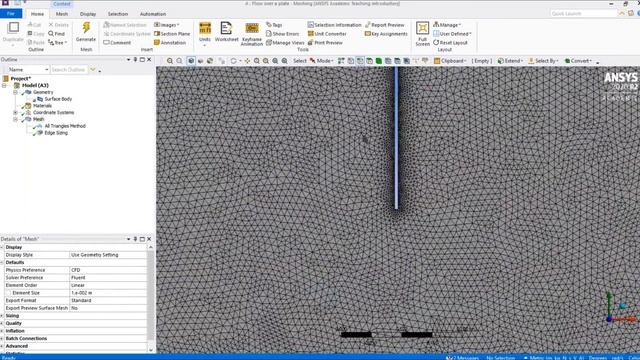Open Report Preview
The image size is (640, 360).
click(x=384, y=25)
